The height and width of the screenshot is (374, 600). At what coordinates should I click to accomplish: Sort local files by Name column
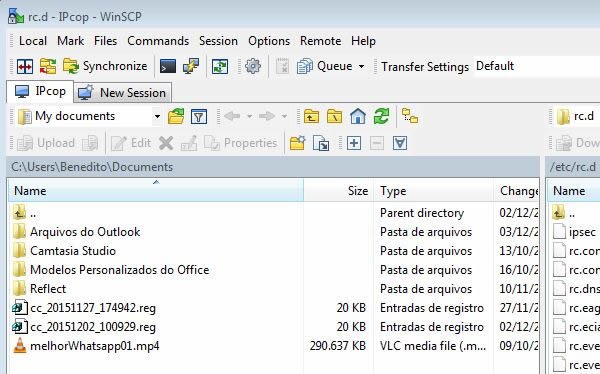pos(156,191)
